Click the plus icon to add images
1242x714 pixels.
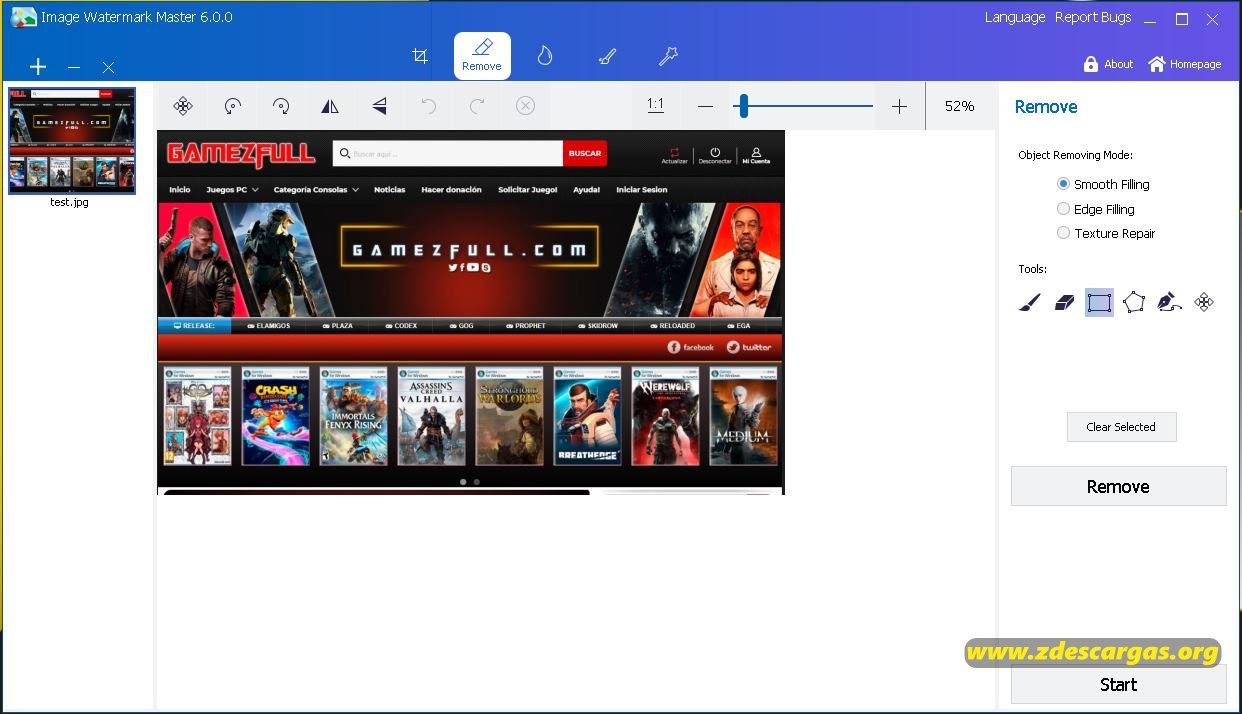point(38,67)
